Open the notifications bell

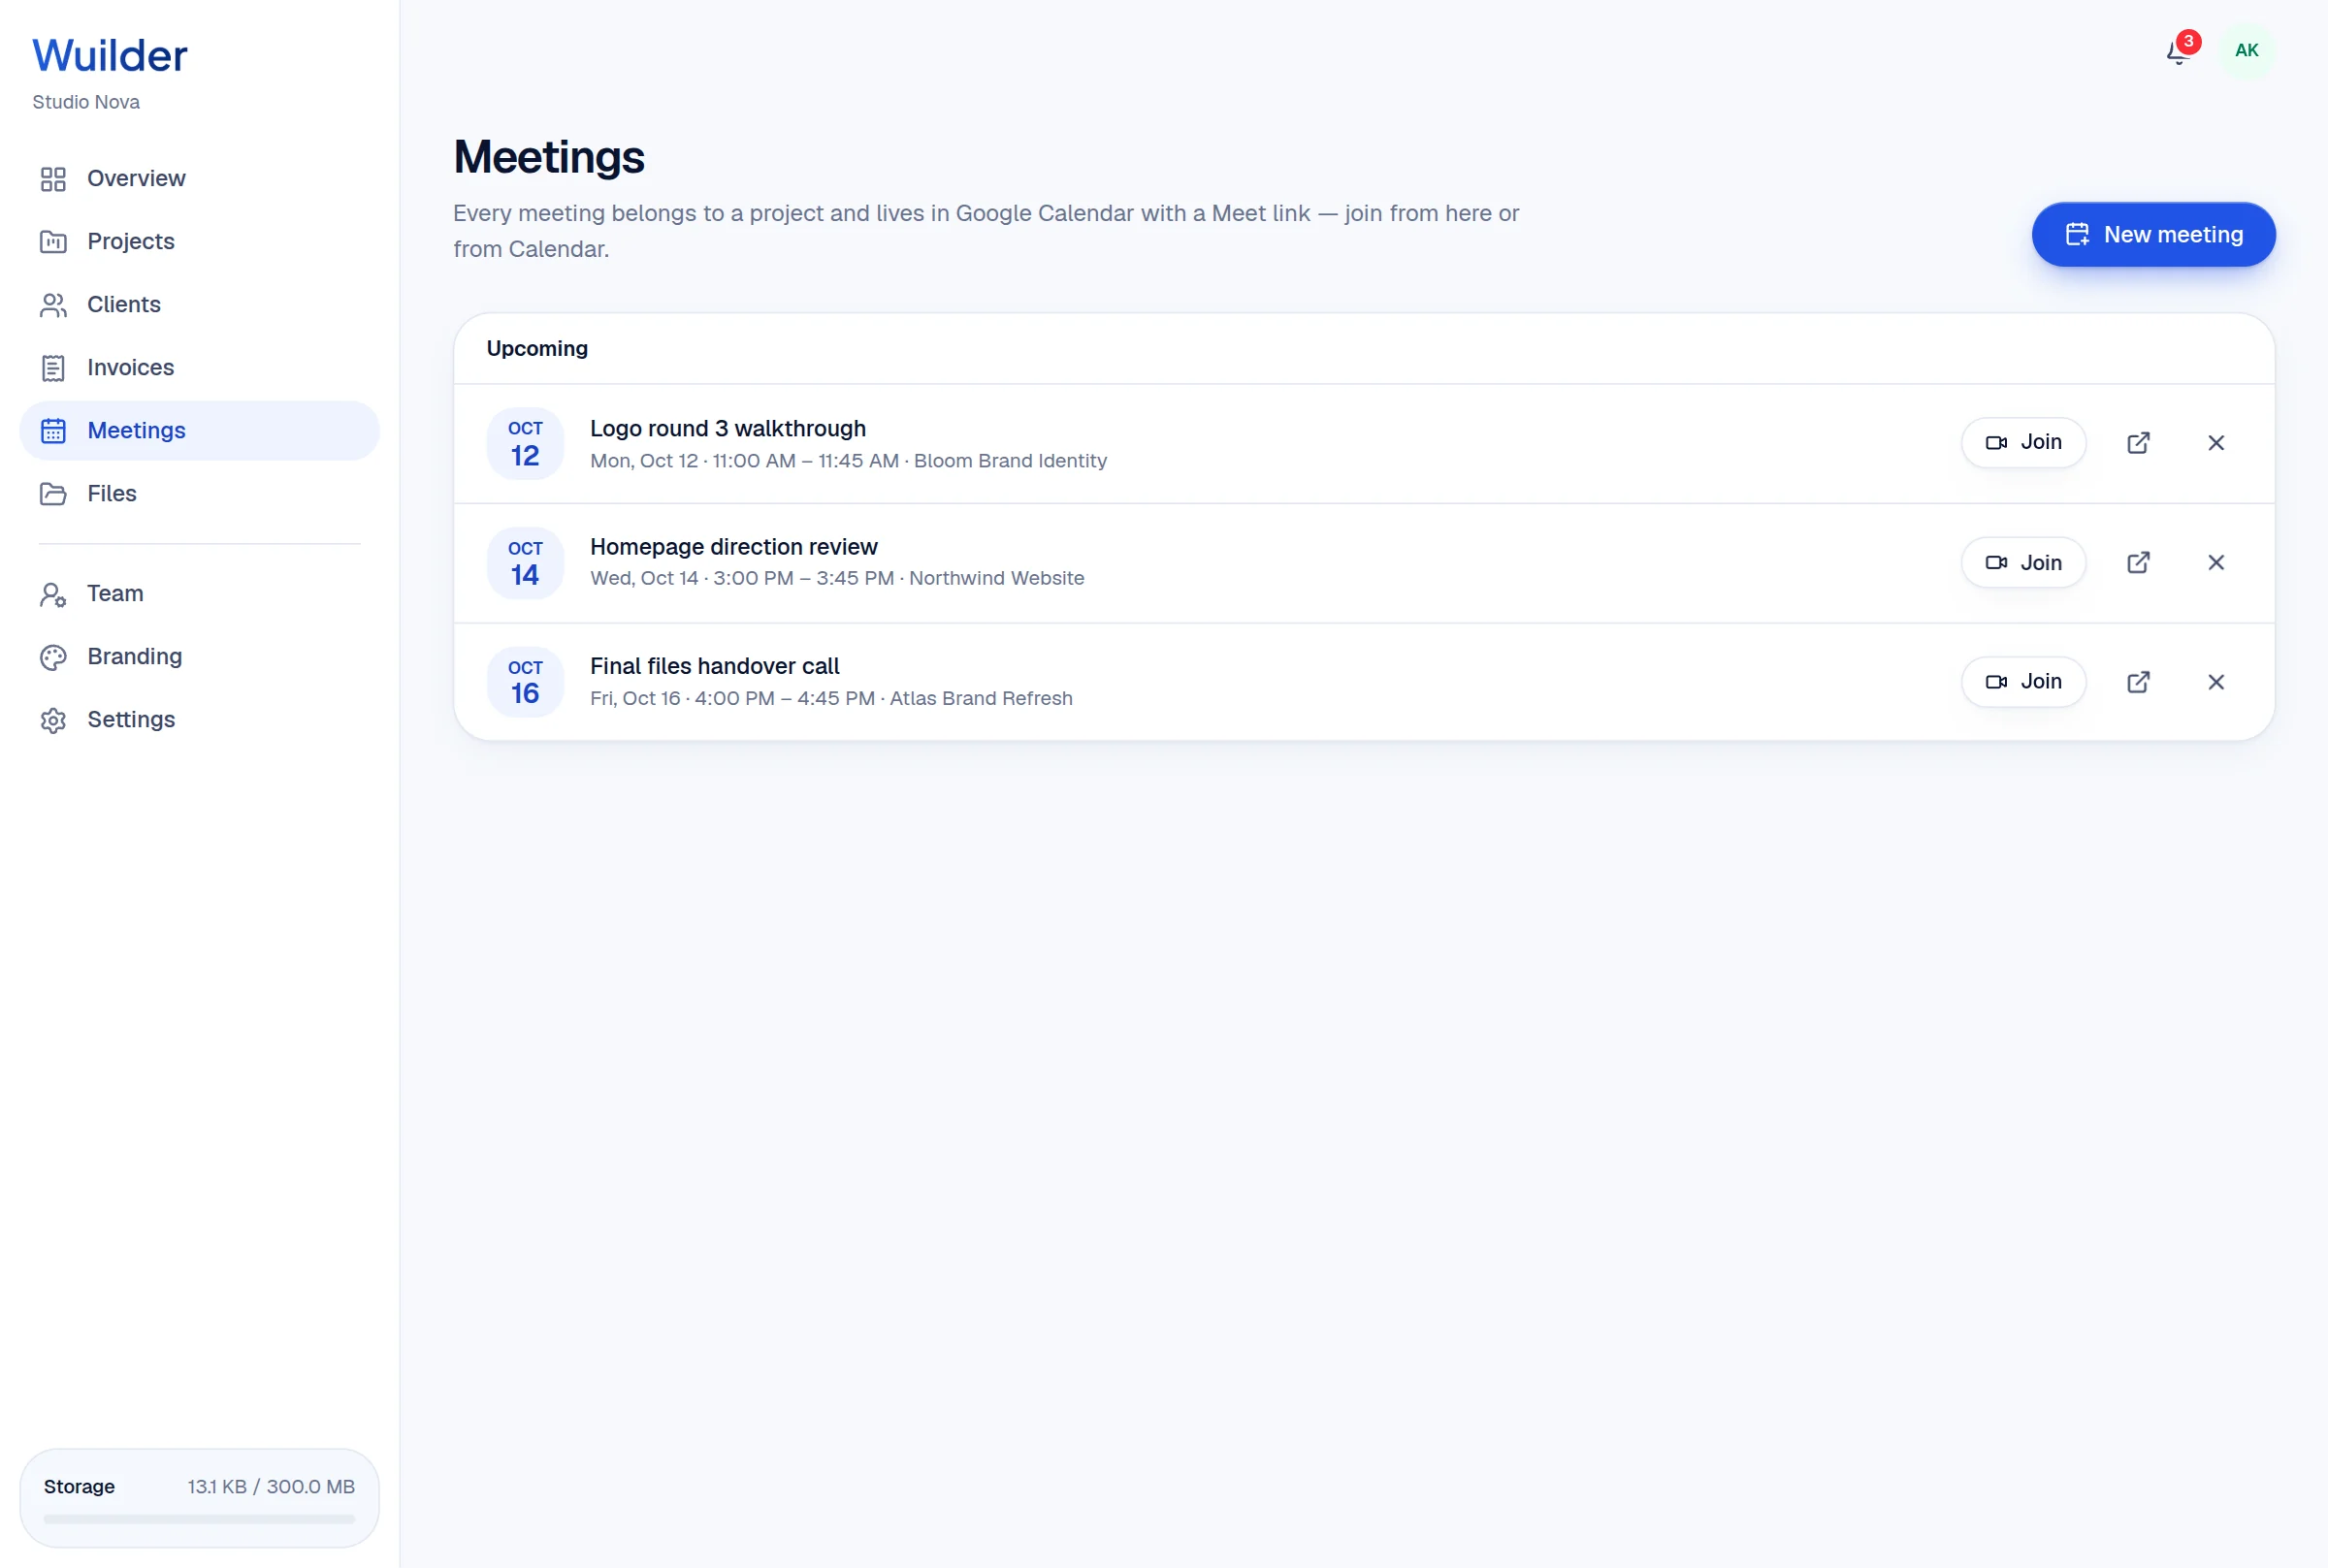coord(2178,51)
